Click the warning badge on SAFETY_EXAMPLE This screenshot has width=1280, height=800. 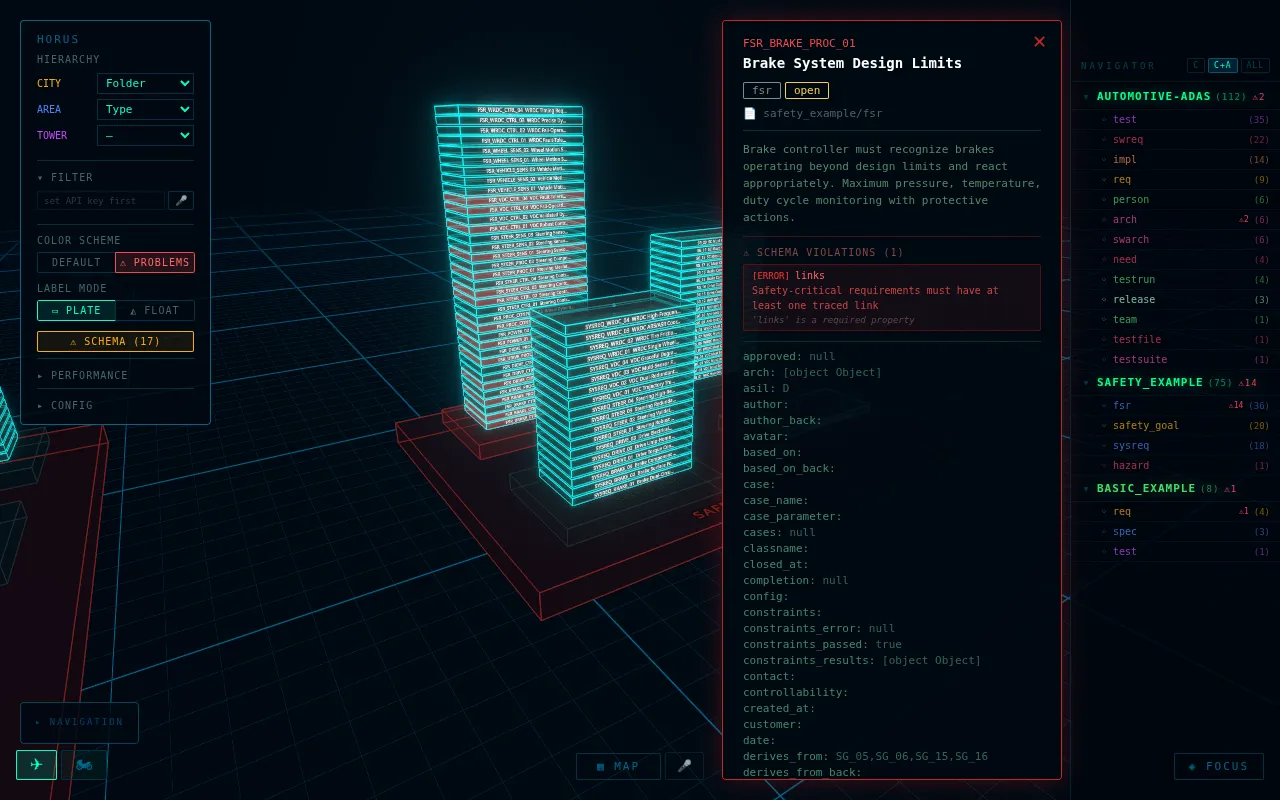1247,383
